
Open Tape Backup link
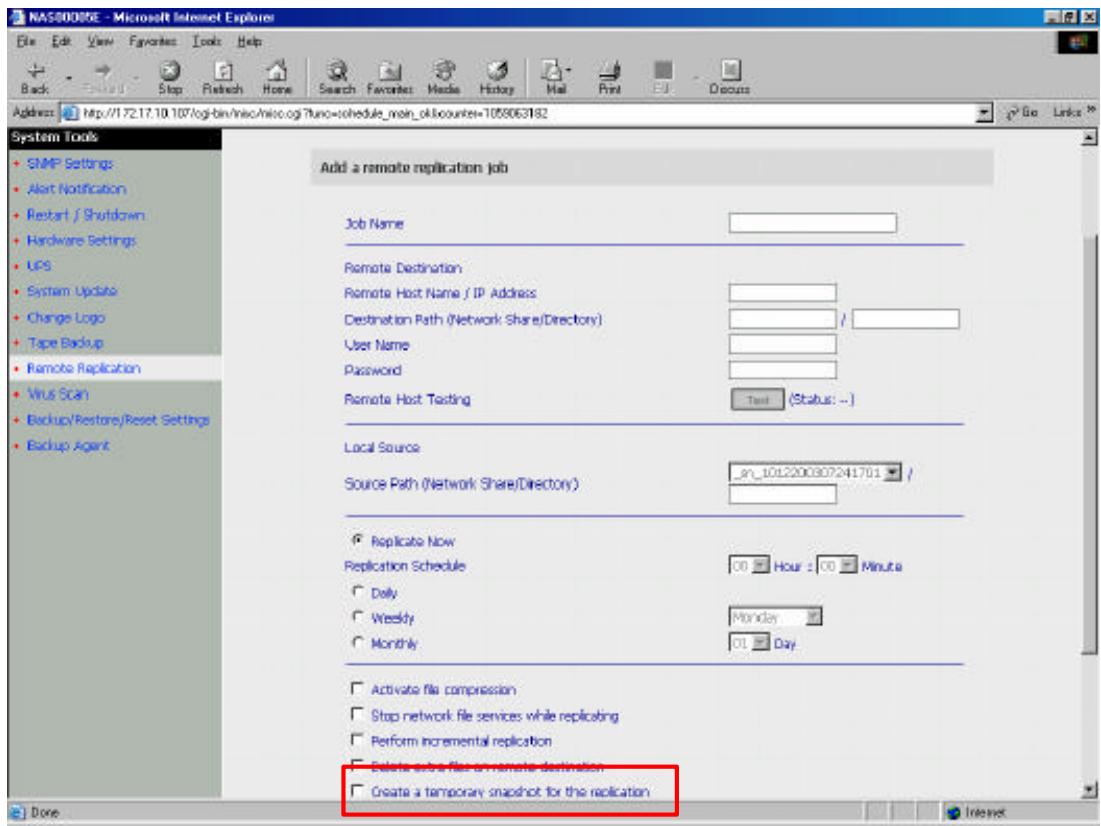65,343
